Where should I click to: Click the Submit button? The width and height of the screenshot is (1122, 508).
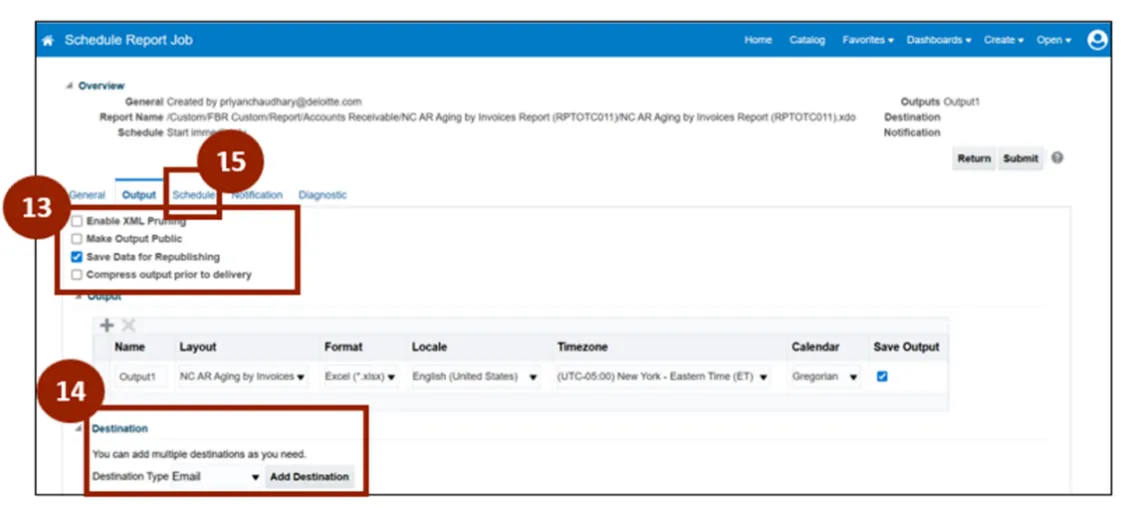(x=1020, y=159)
